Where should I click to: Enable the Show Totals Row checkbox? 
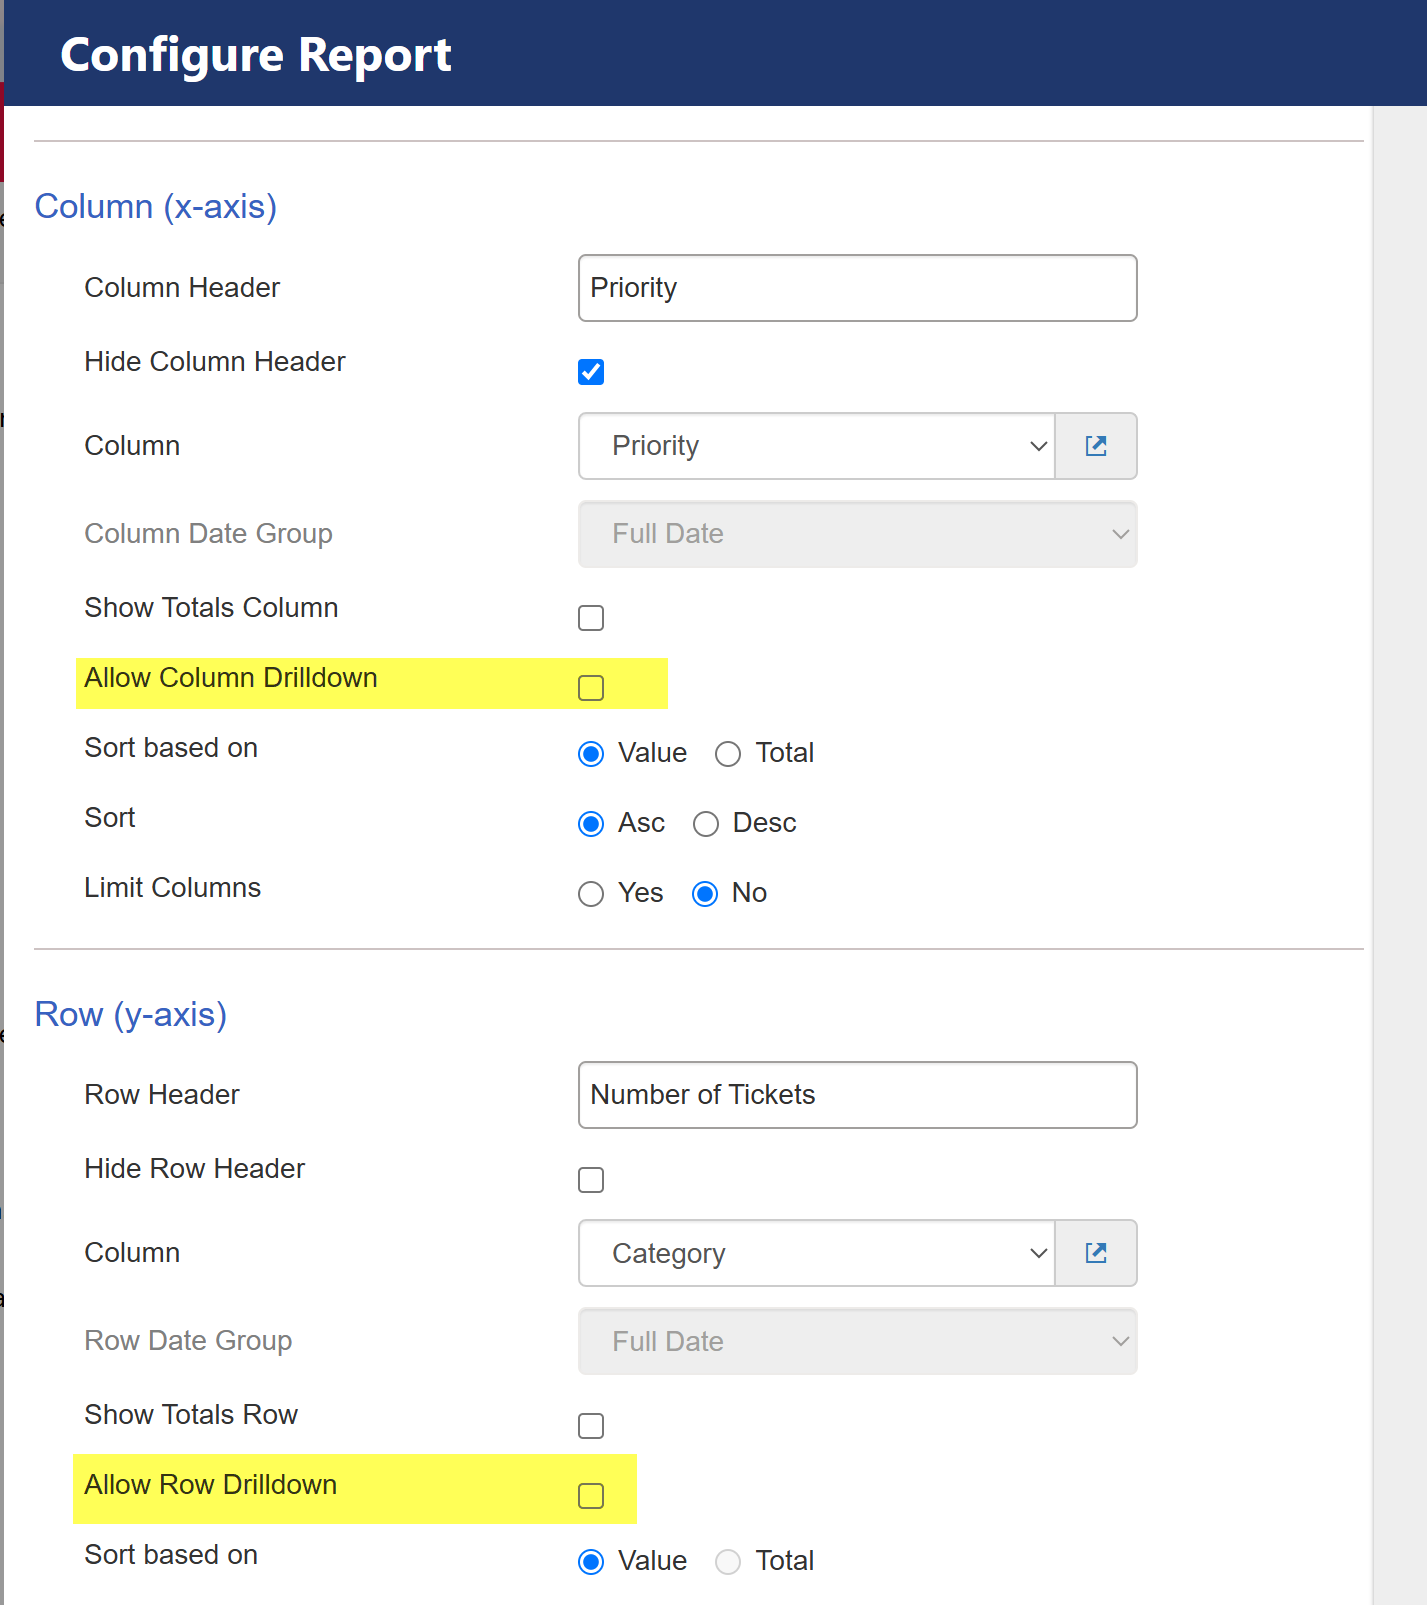click(591, 1426)
